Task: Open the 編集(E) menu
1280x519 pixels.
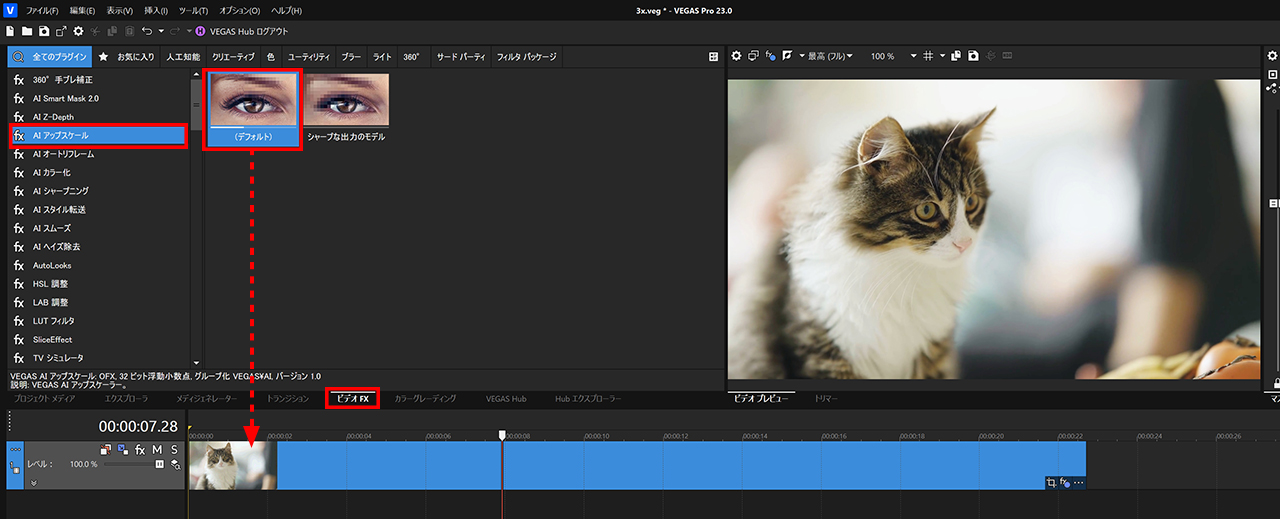Action: click(83, 10)
